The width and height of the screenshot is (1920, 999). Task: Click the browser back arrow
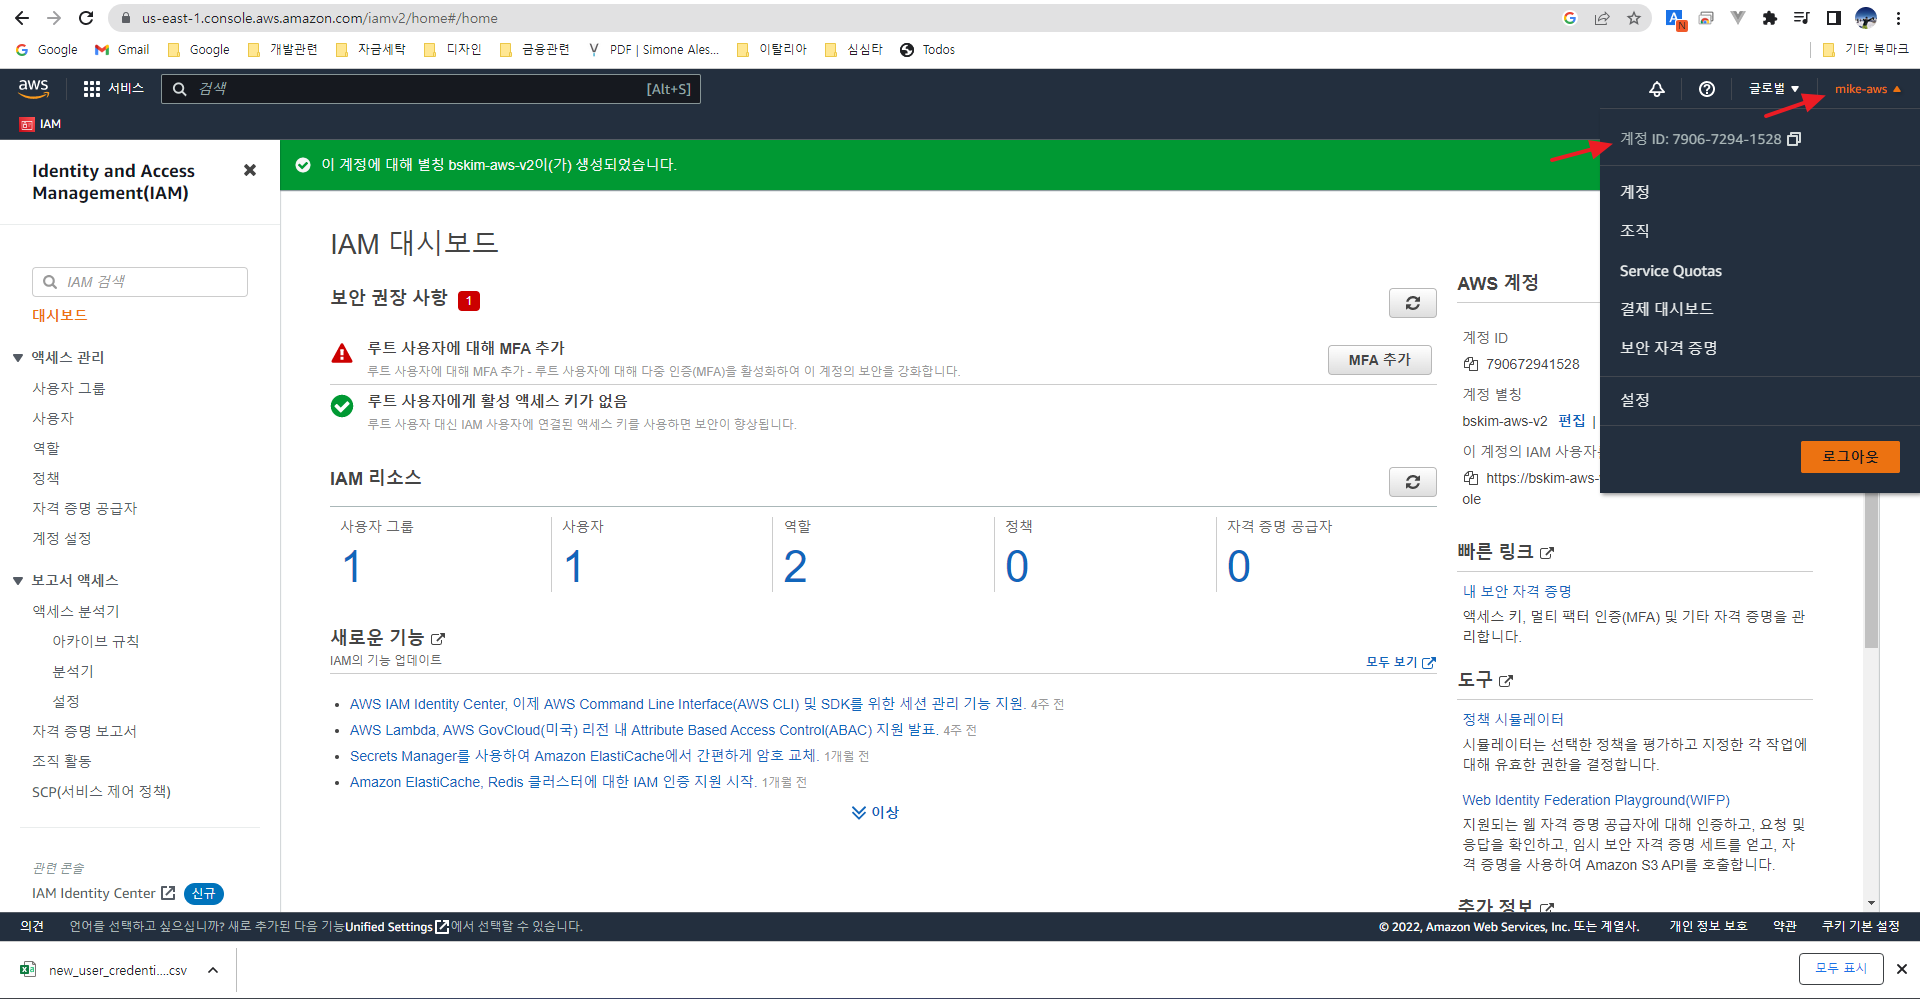click(22, 18)
